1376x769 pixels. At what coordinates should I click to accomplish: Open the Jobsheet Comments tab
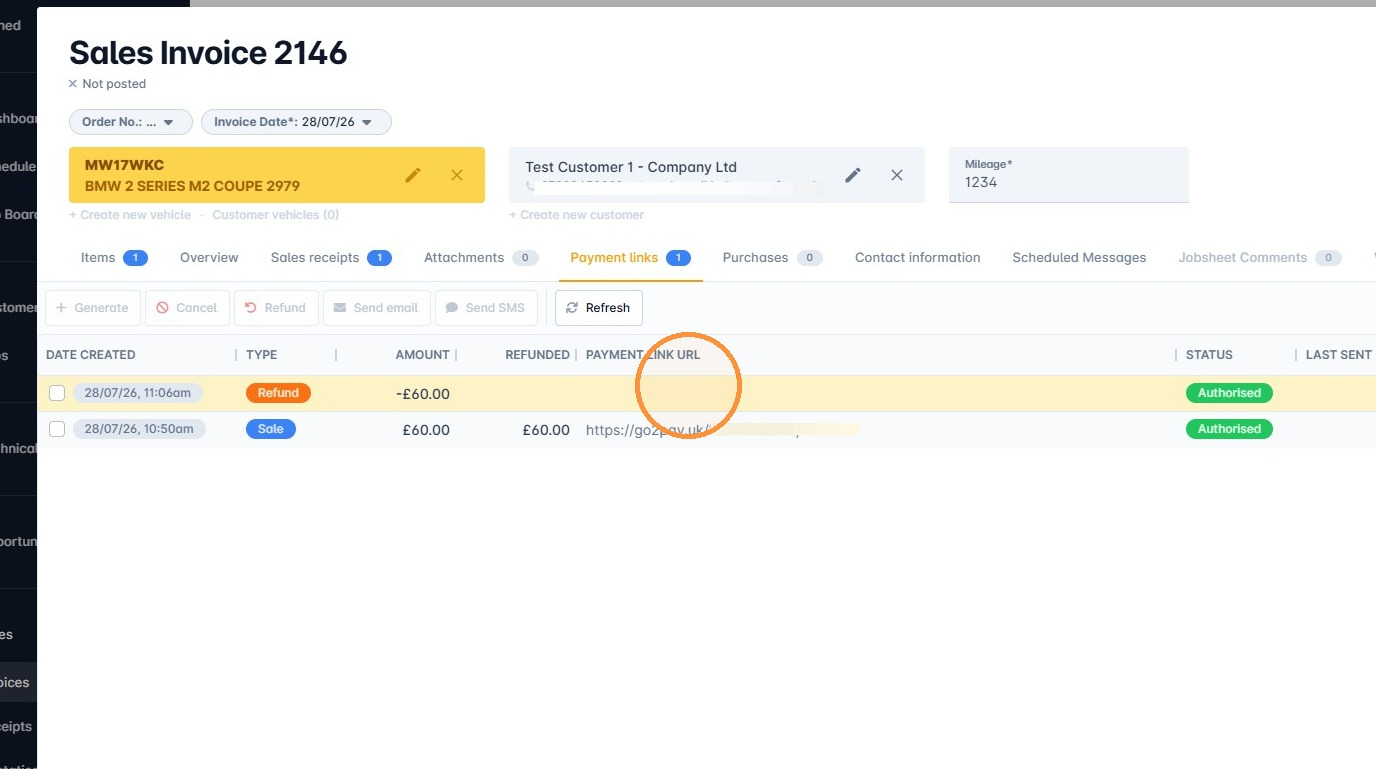click(1260, 257)
